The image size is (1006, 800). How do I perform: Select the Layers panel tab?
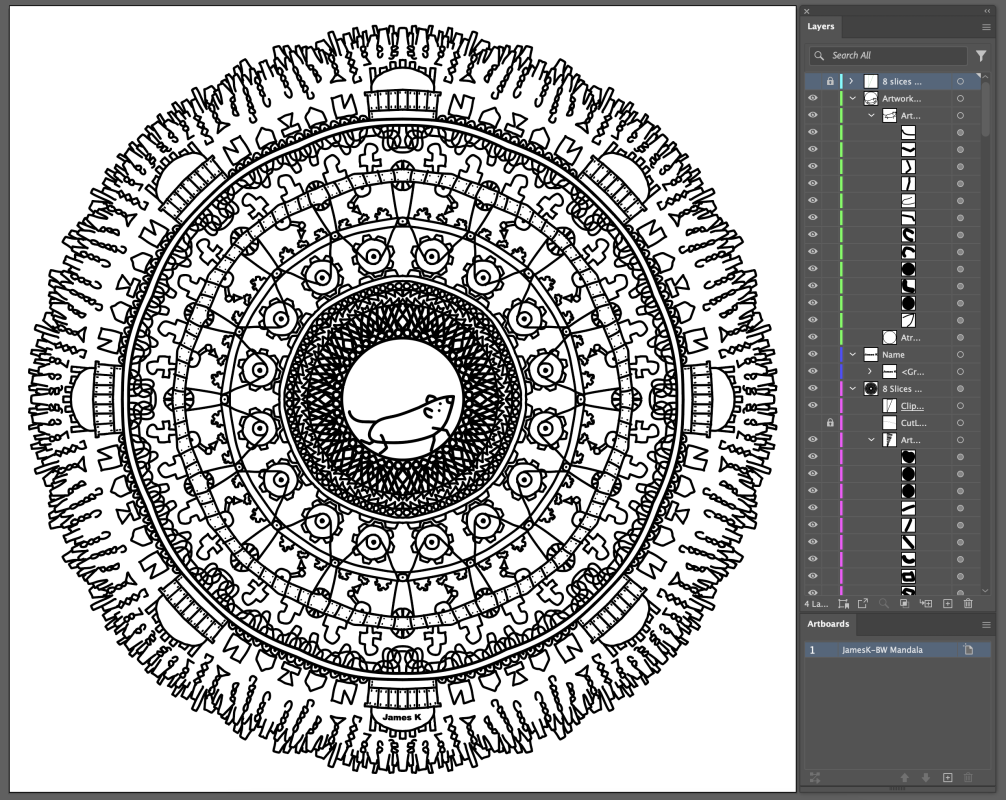coord(821,27)
